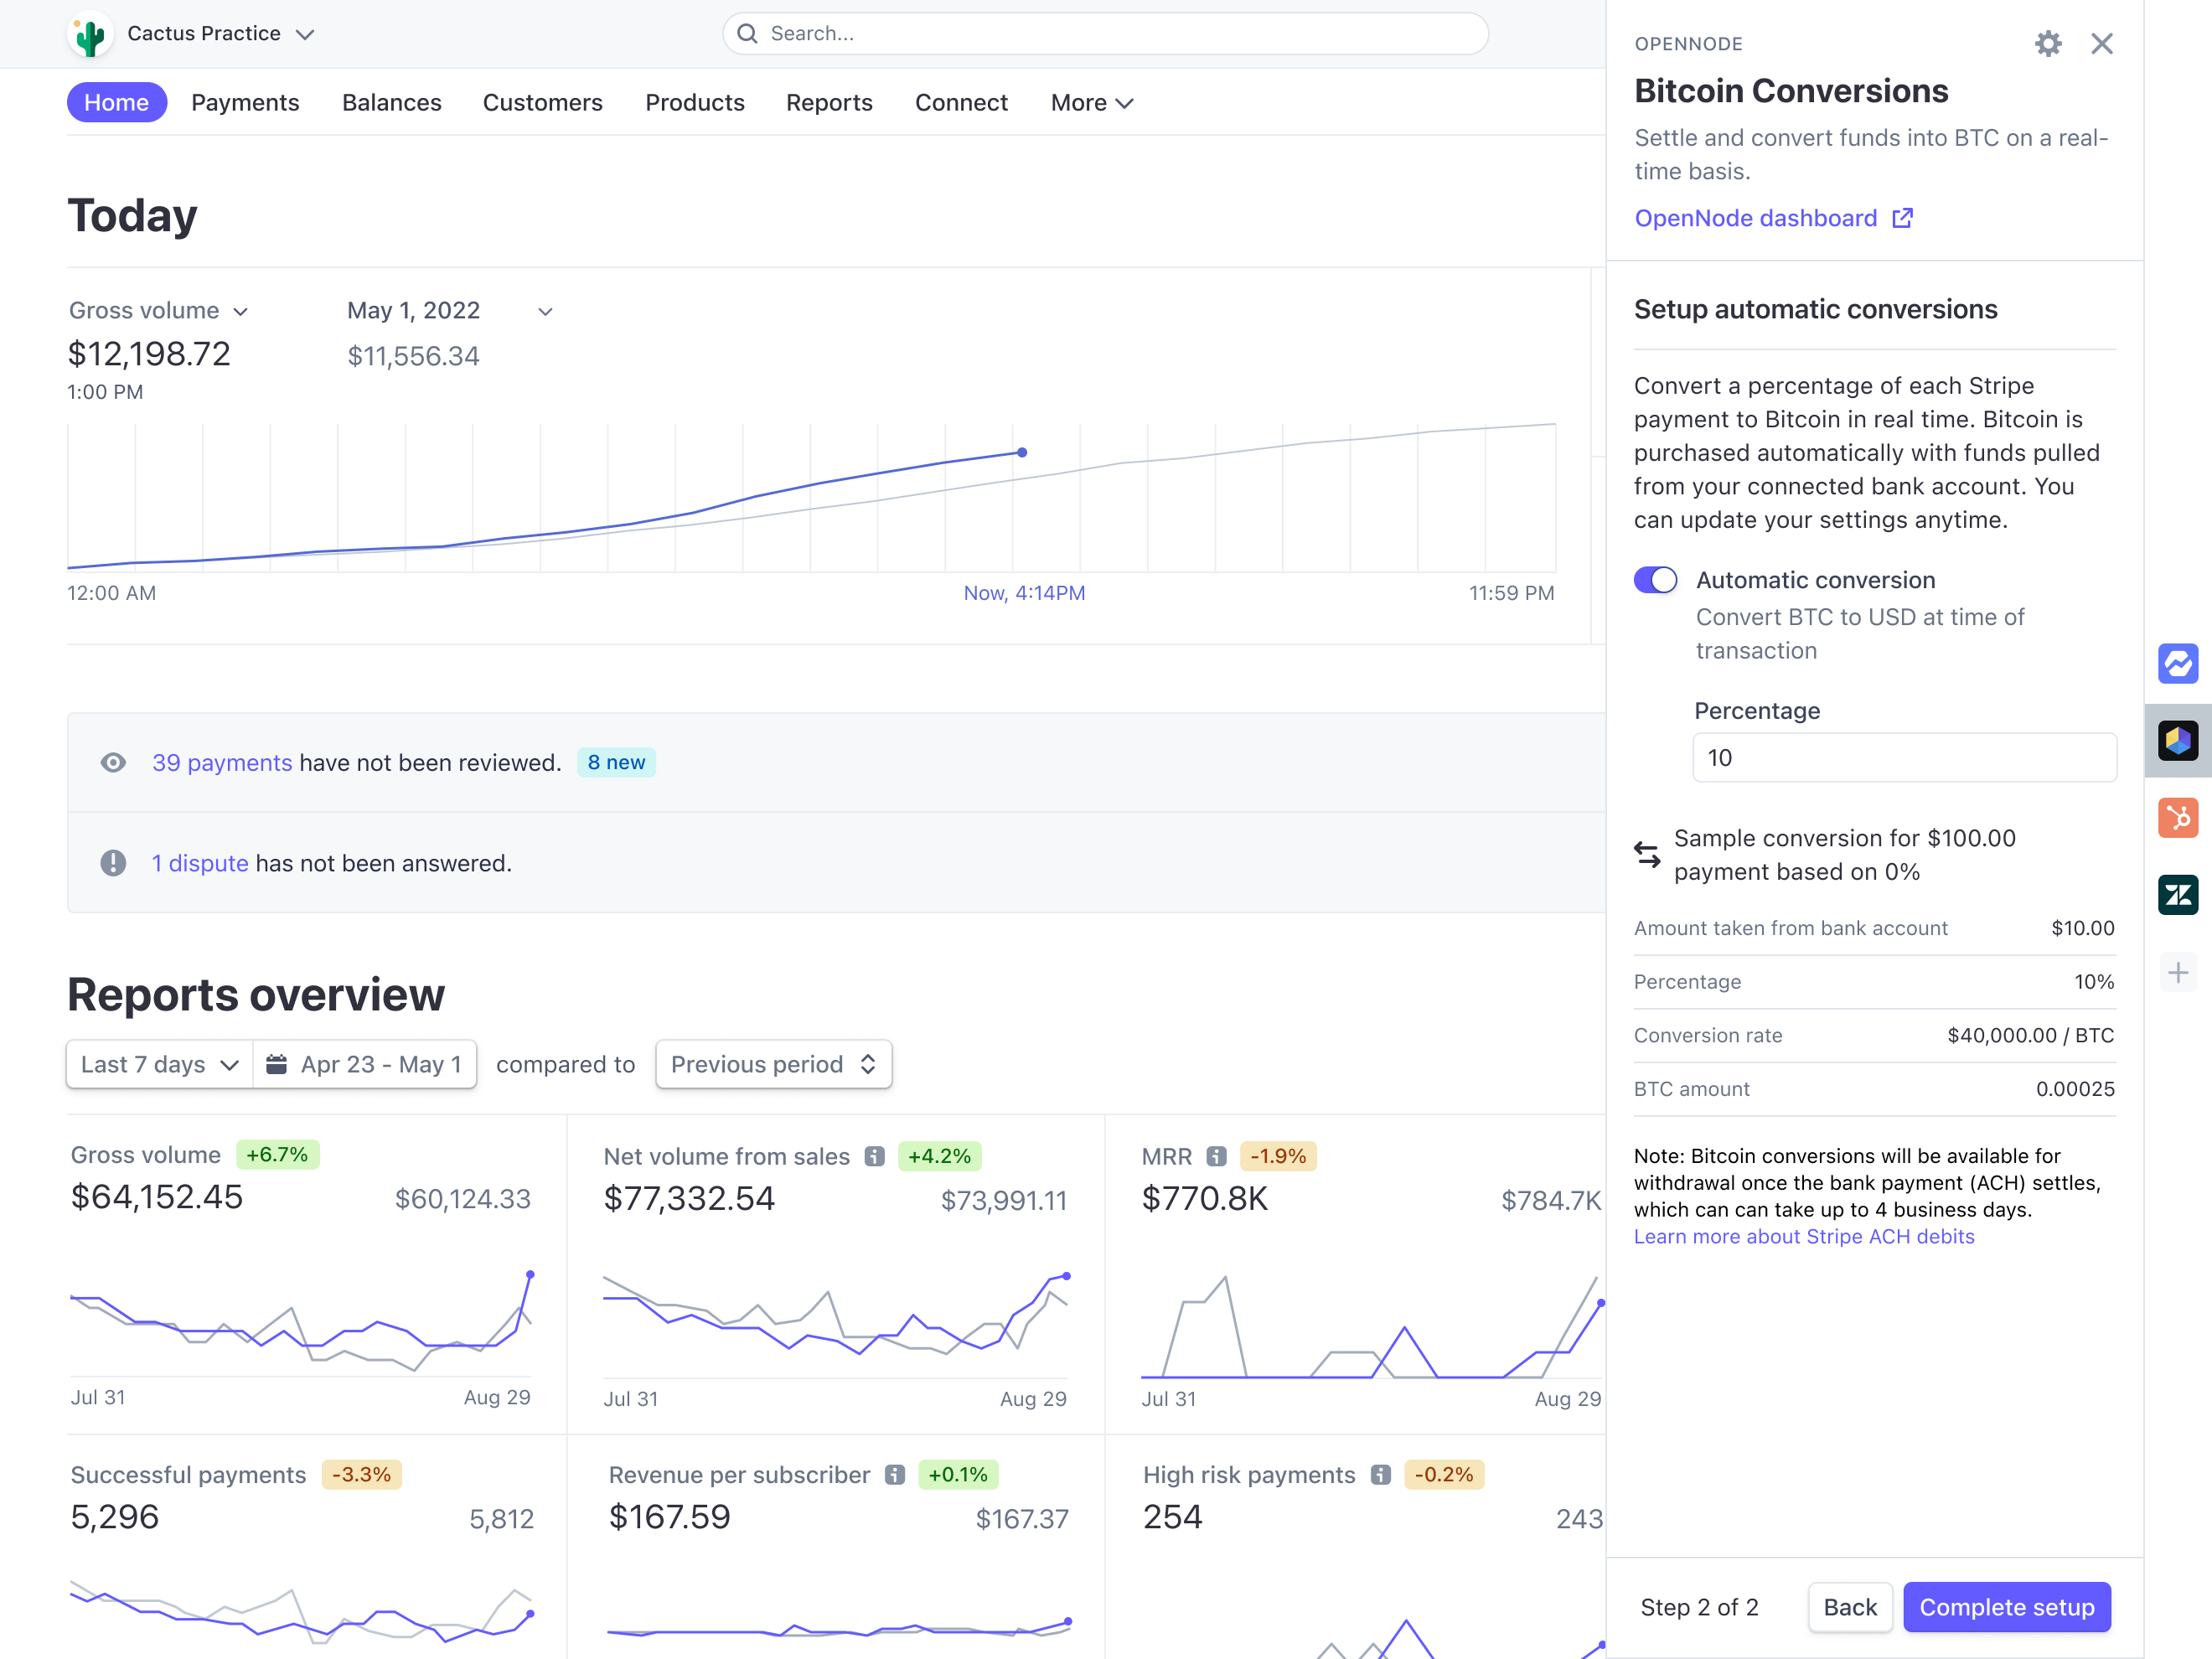Open the Stripe dashboard messenger app icon
The width and height of the screenshot is (2212, 1659).
pos(2179,663)
